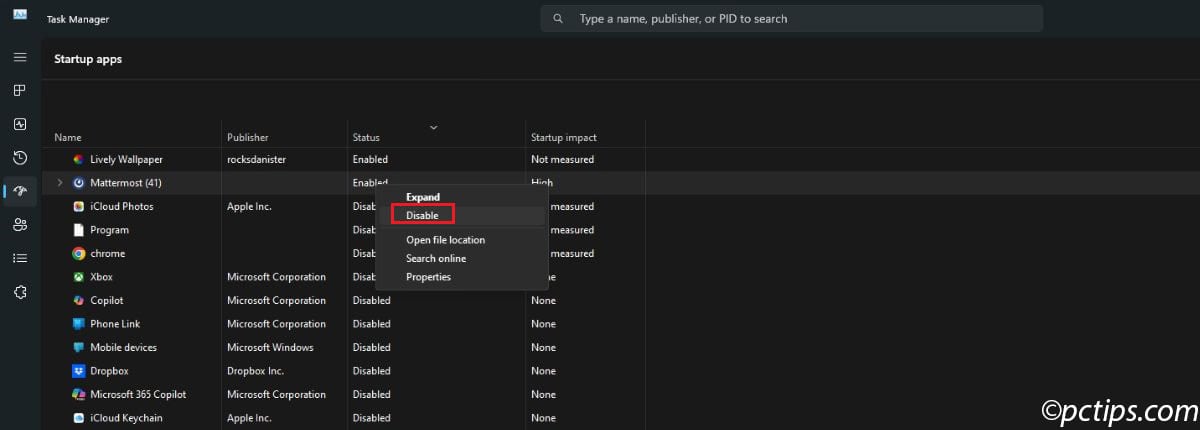This screenshot has width=1200, height=430.
Task: Click the Microsoft Windows publisher cell
Action: pos(270,347)
